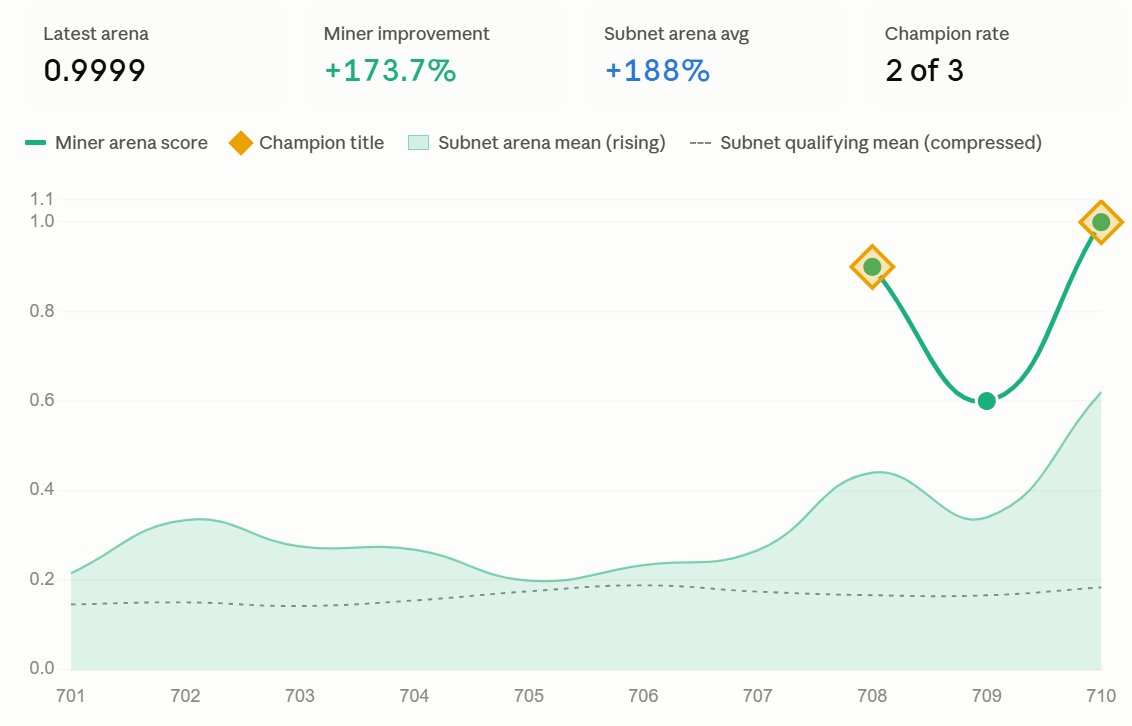Toggle Subnet arena mean (rising) legend entry
The image size is (1132, 726).
pos(536,143)
